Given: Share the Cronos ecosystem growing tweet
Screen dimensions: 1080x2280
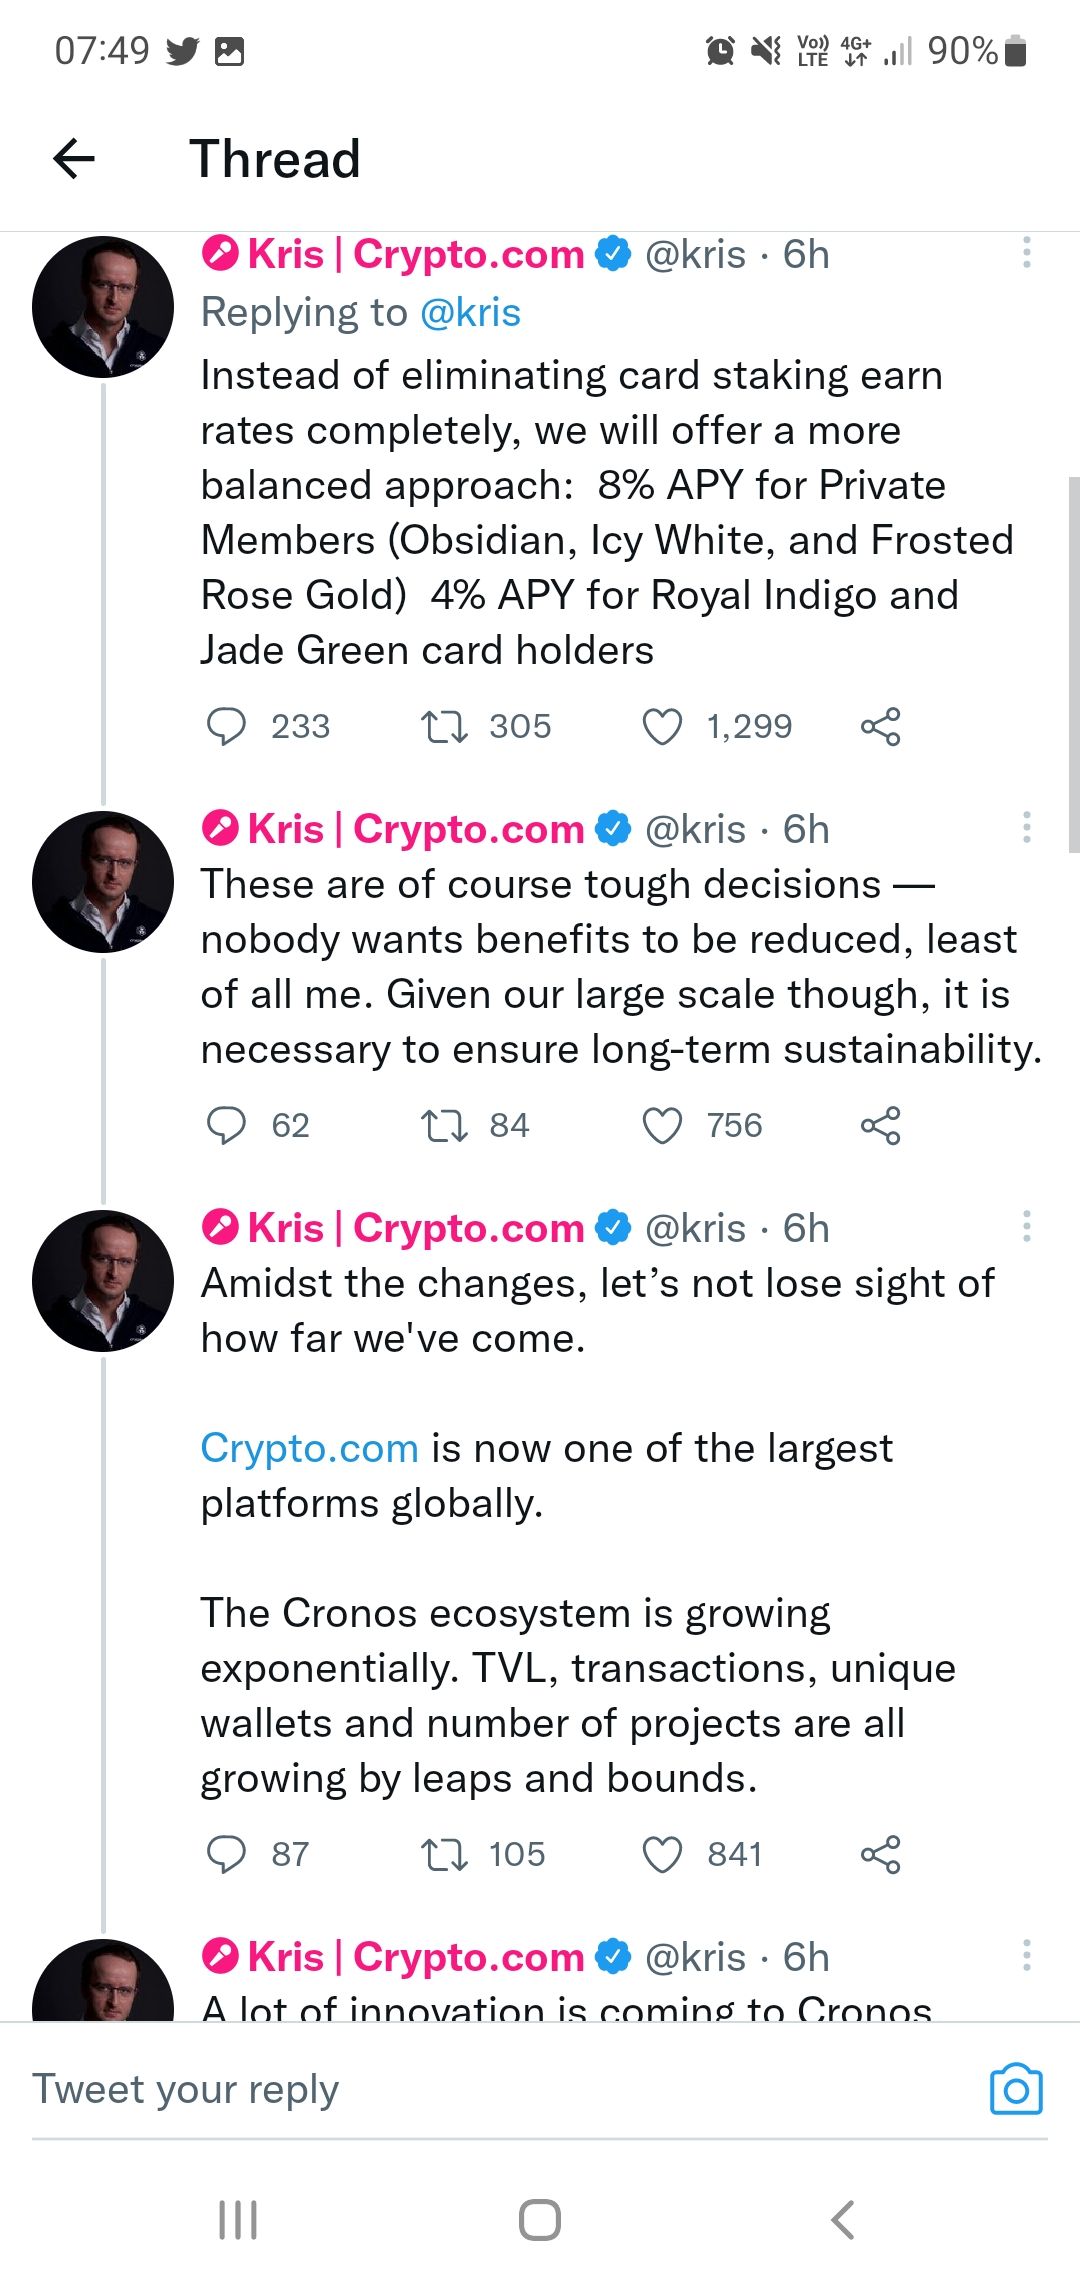Looking at the screenshot, I should [880, 1855].
